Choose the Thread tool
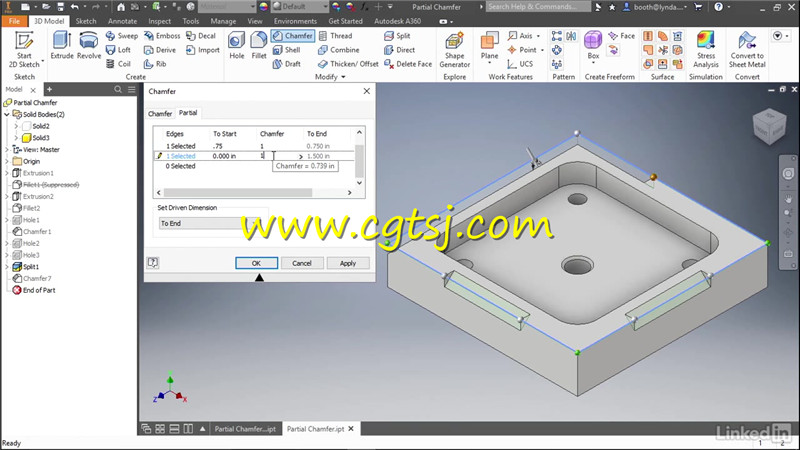Screen dimensions: 800x450 point(335,36)
